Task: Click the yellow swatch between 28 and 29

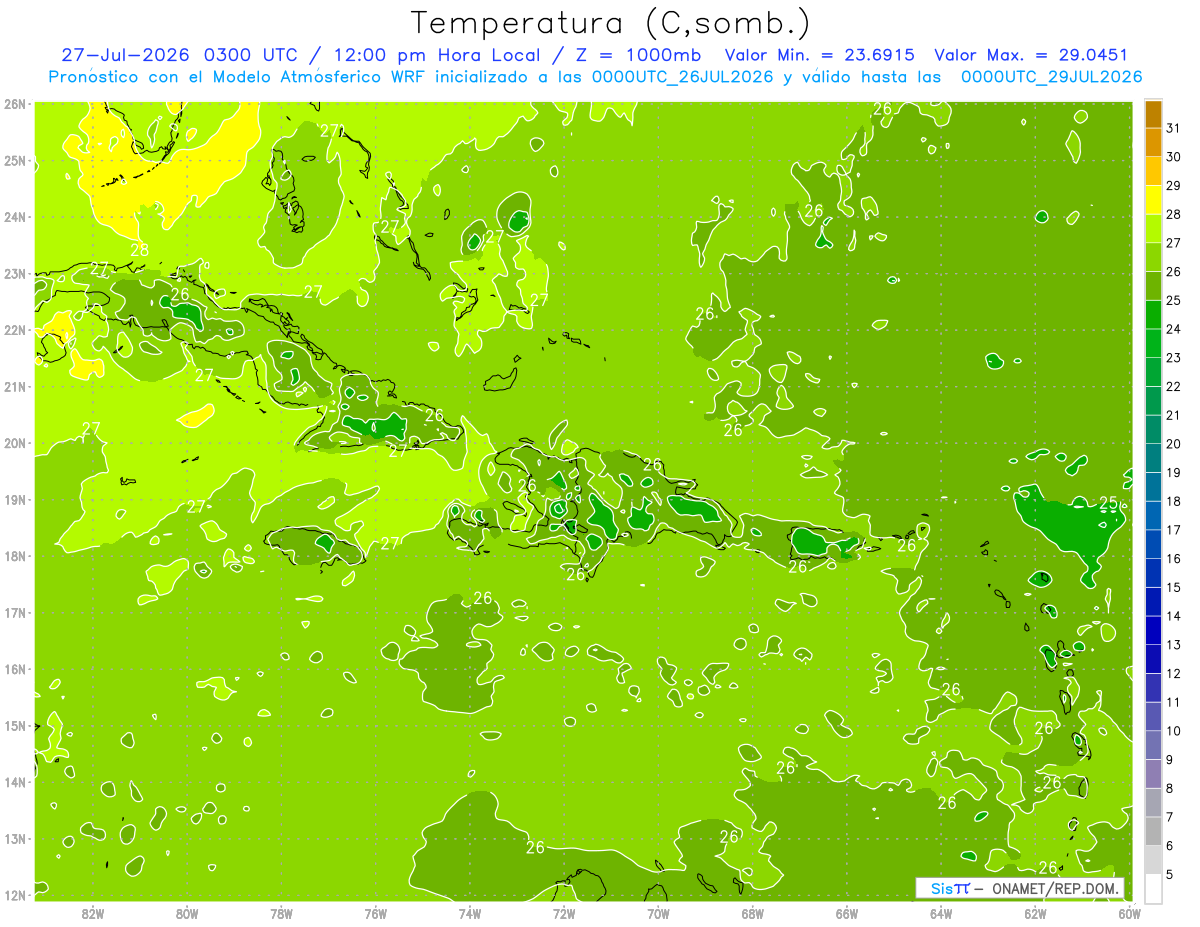Action: tap(1153, 200)
